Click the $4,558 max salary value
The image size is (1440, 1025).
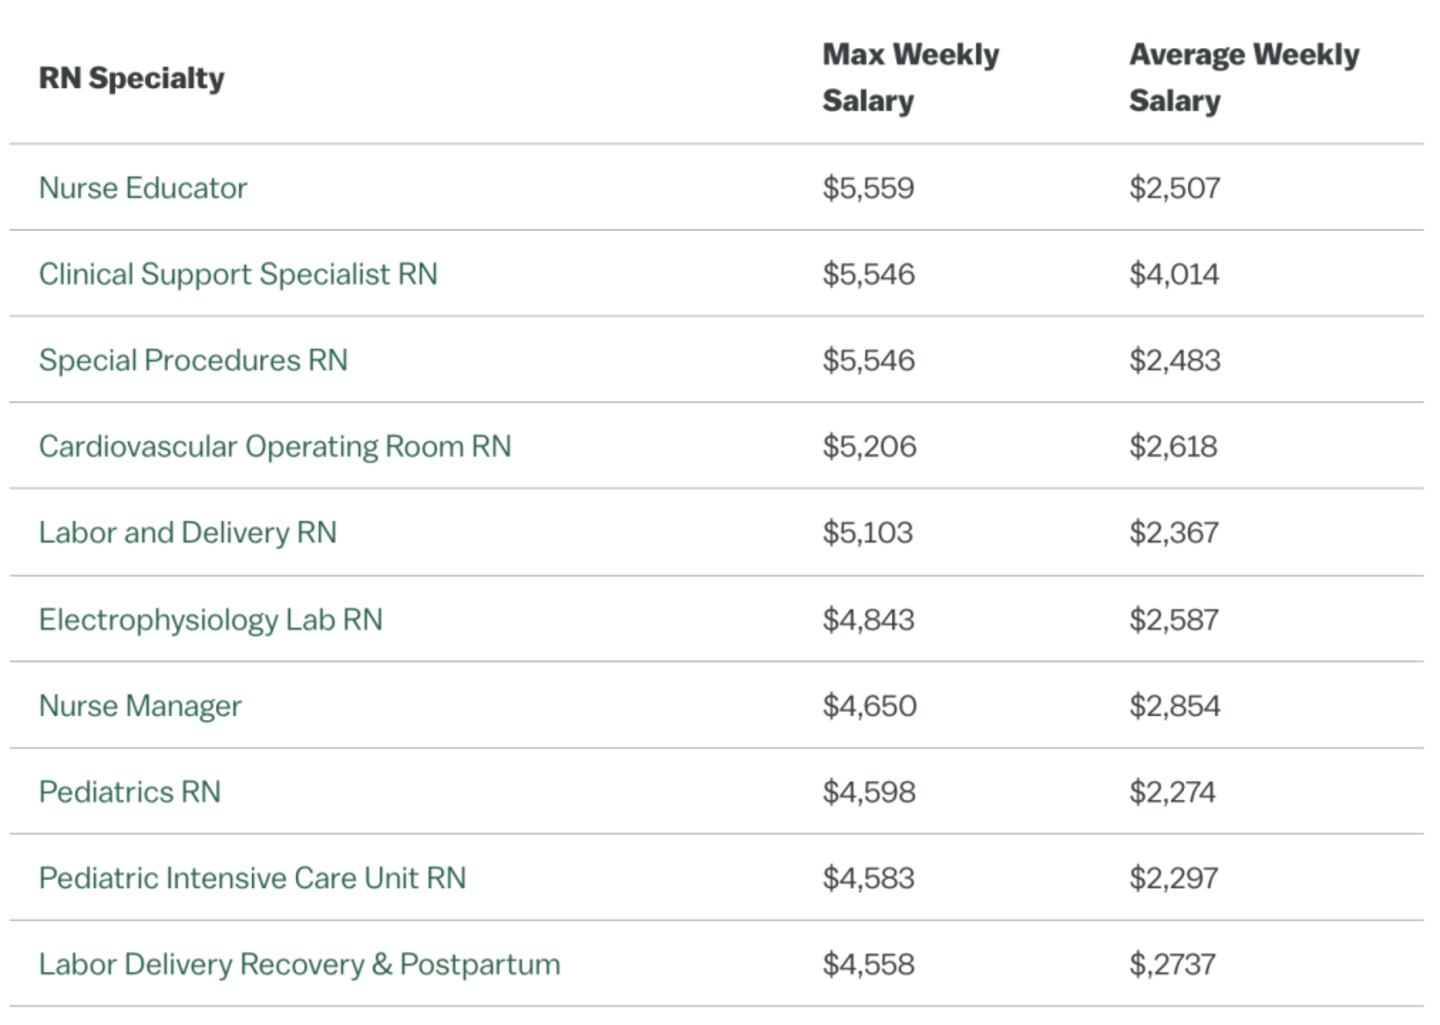tap(868, 964)
